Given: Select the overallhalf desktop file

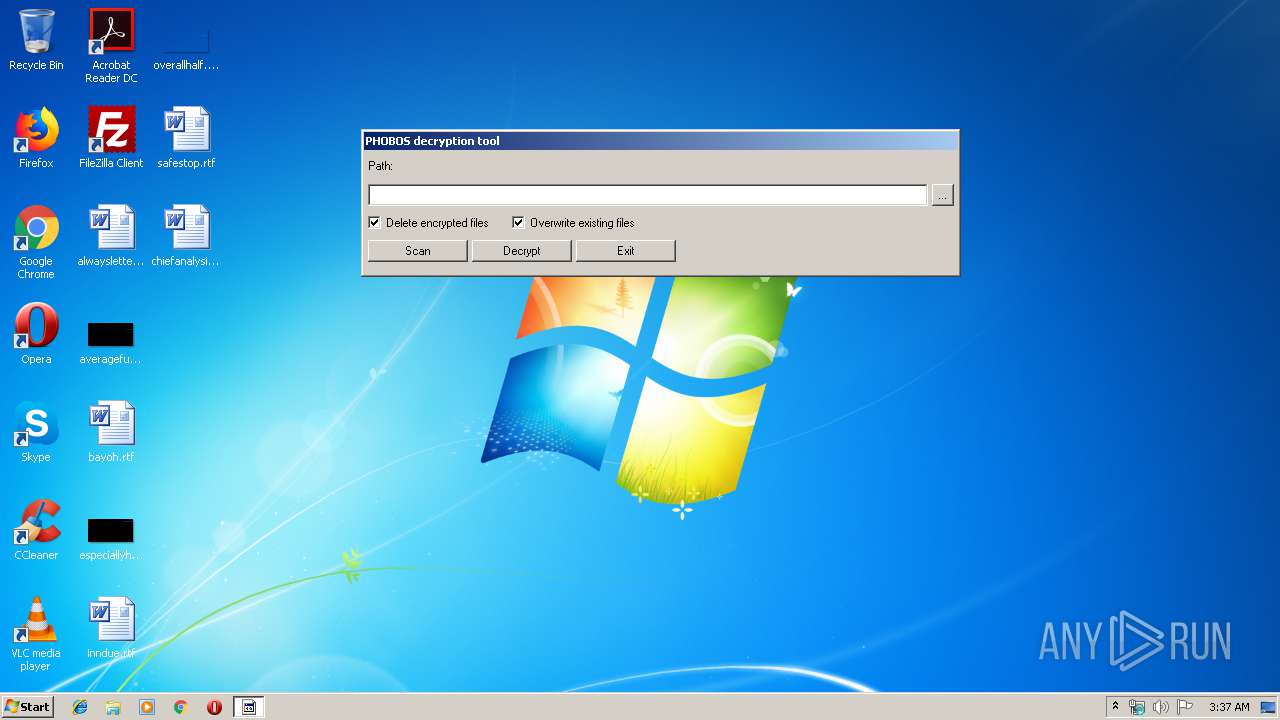Looking at the screenshot, I should click(x=186, y=48).
